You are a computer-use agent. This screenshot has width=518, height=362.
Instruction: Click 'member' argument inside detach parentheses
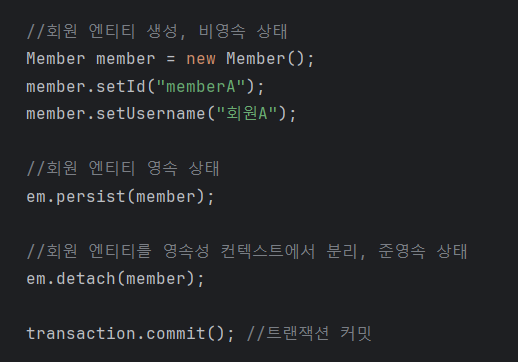[156, 279]
